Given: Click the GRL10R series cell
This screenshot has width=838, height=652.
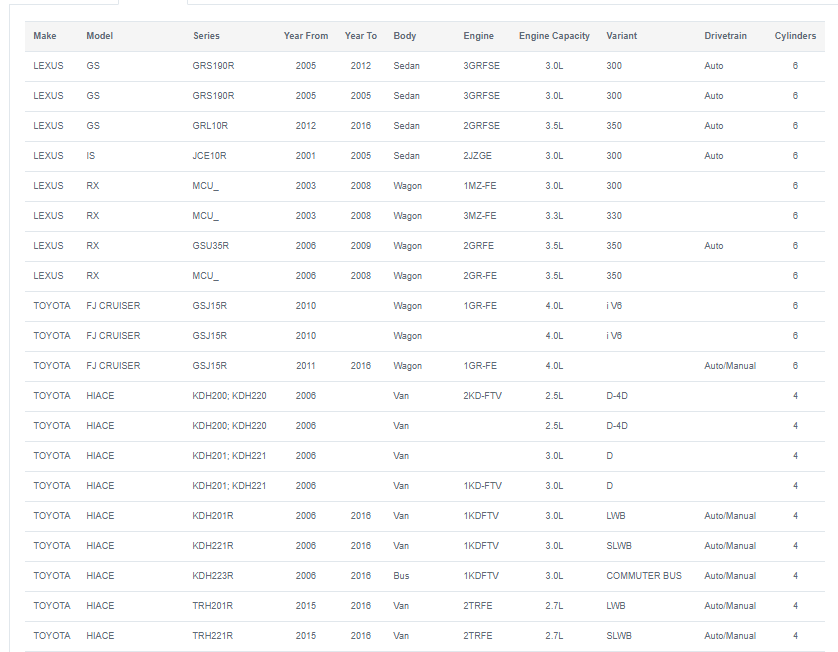Looking at the screenshot, I should [210, 126].
